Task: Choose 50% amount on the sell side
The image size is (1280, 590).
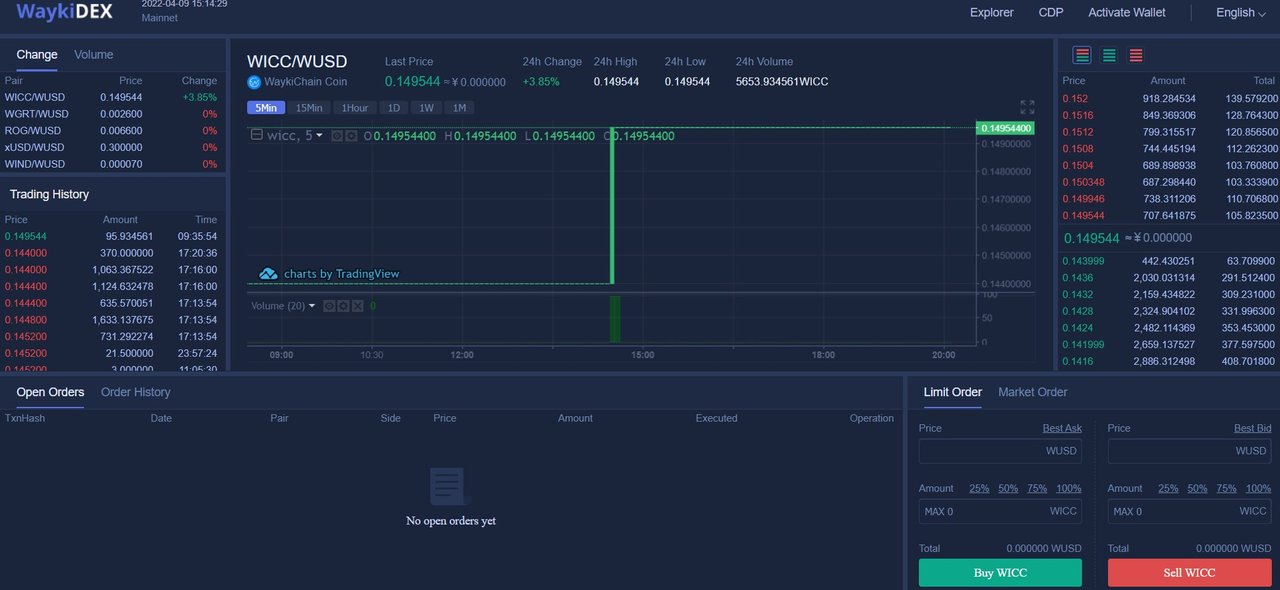Action: (x=1197, y=488)
